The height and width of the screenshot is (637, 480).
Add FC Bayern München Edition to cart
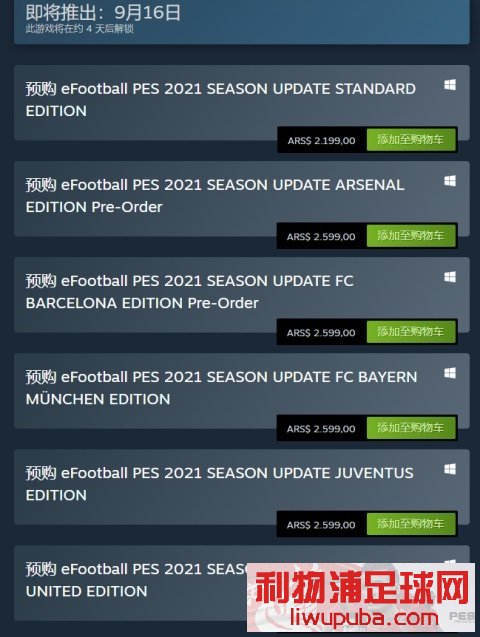point(411,428)
